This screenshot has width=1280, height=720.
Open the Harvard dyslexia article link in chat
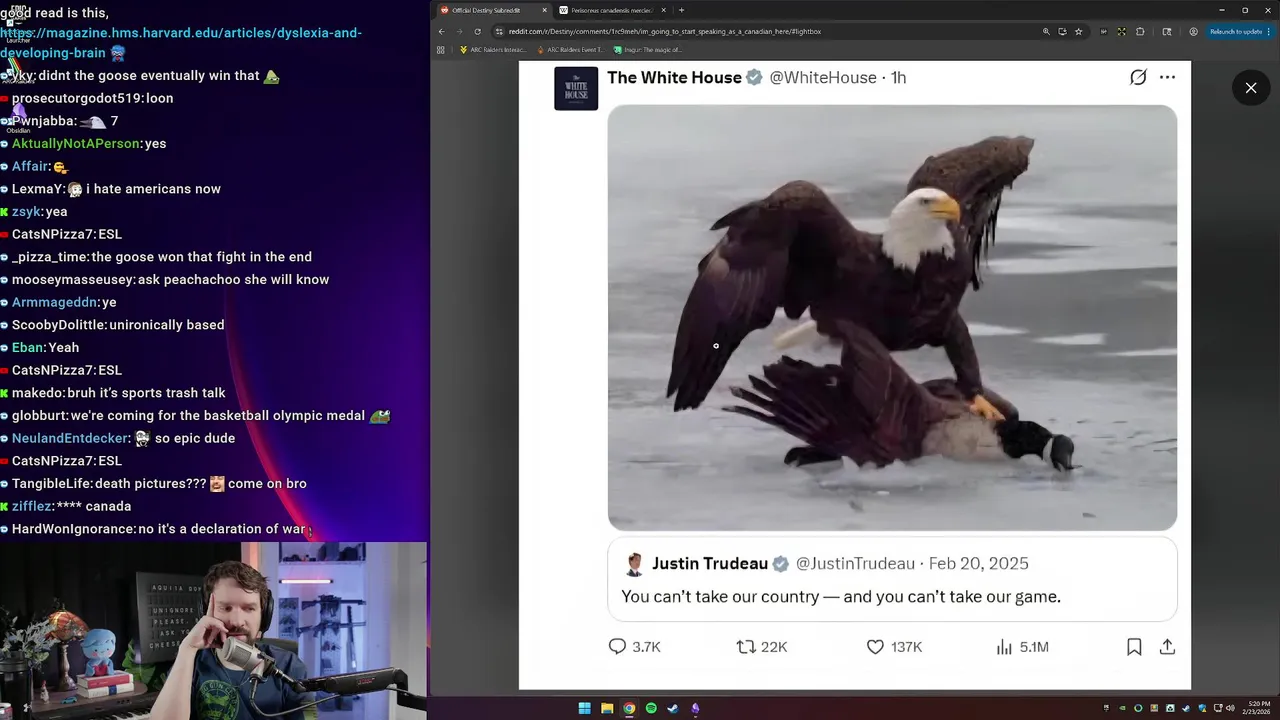181,43
